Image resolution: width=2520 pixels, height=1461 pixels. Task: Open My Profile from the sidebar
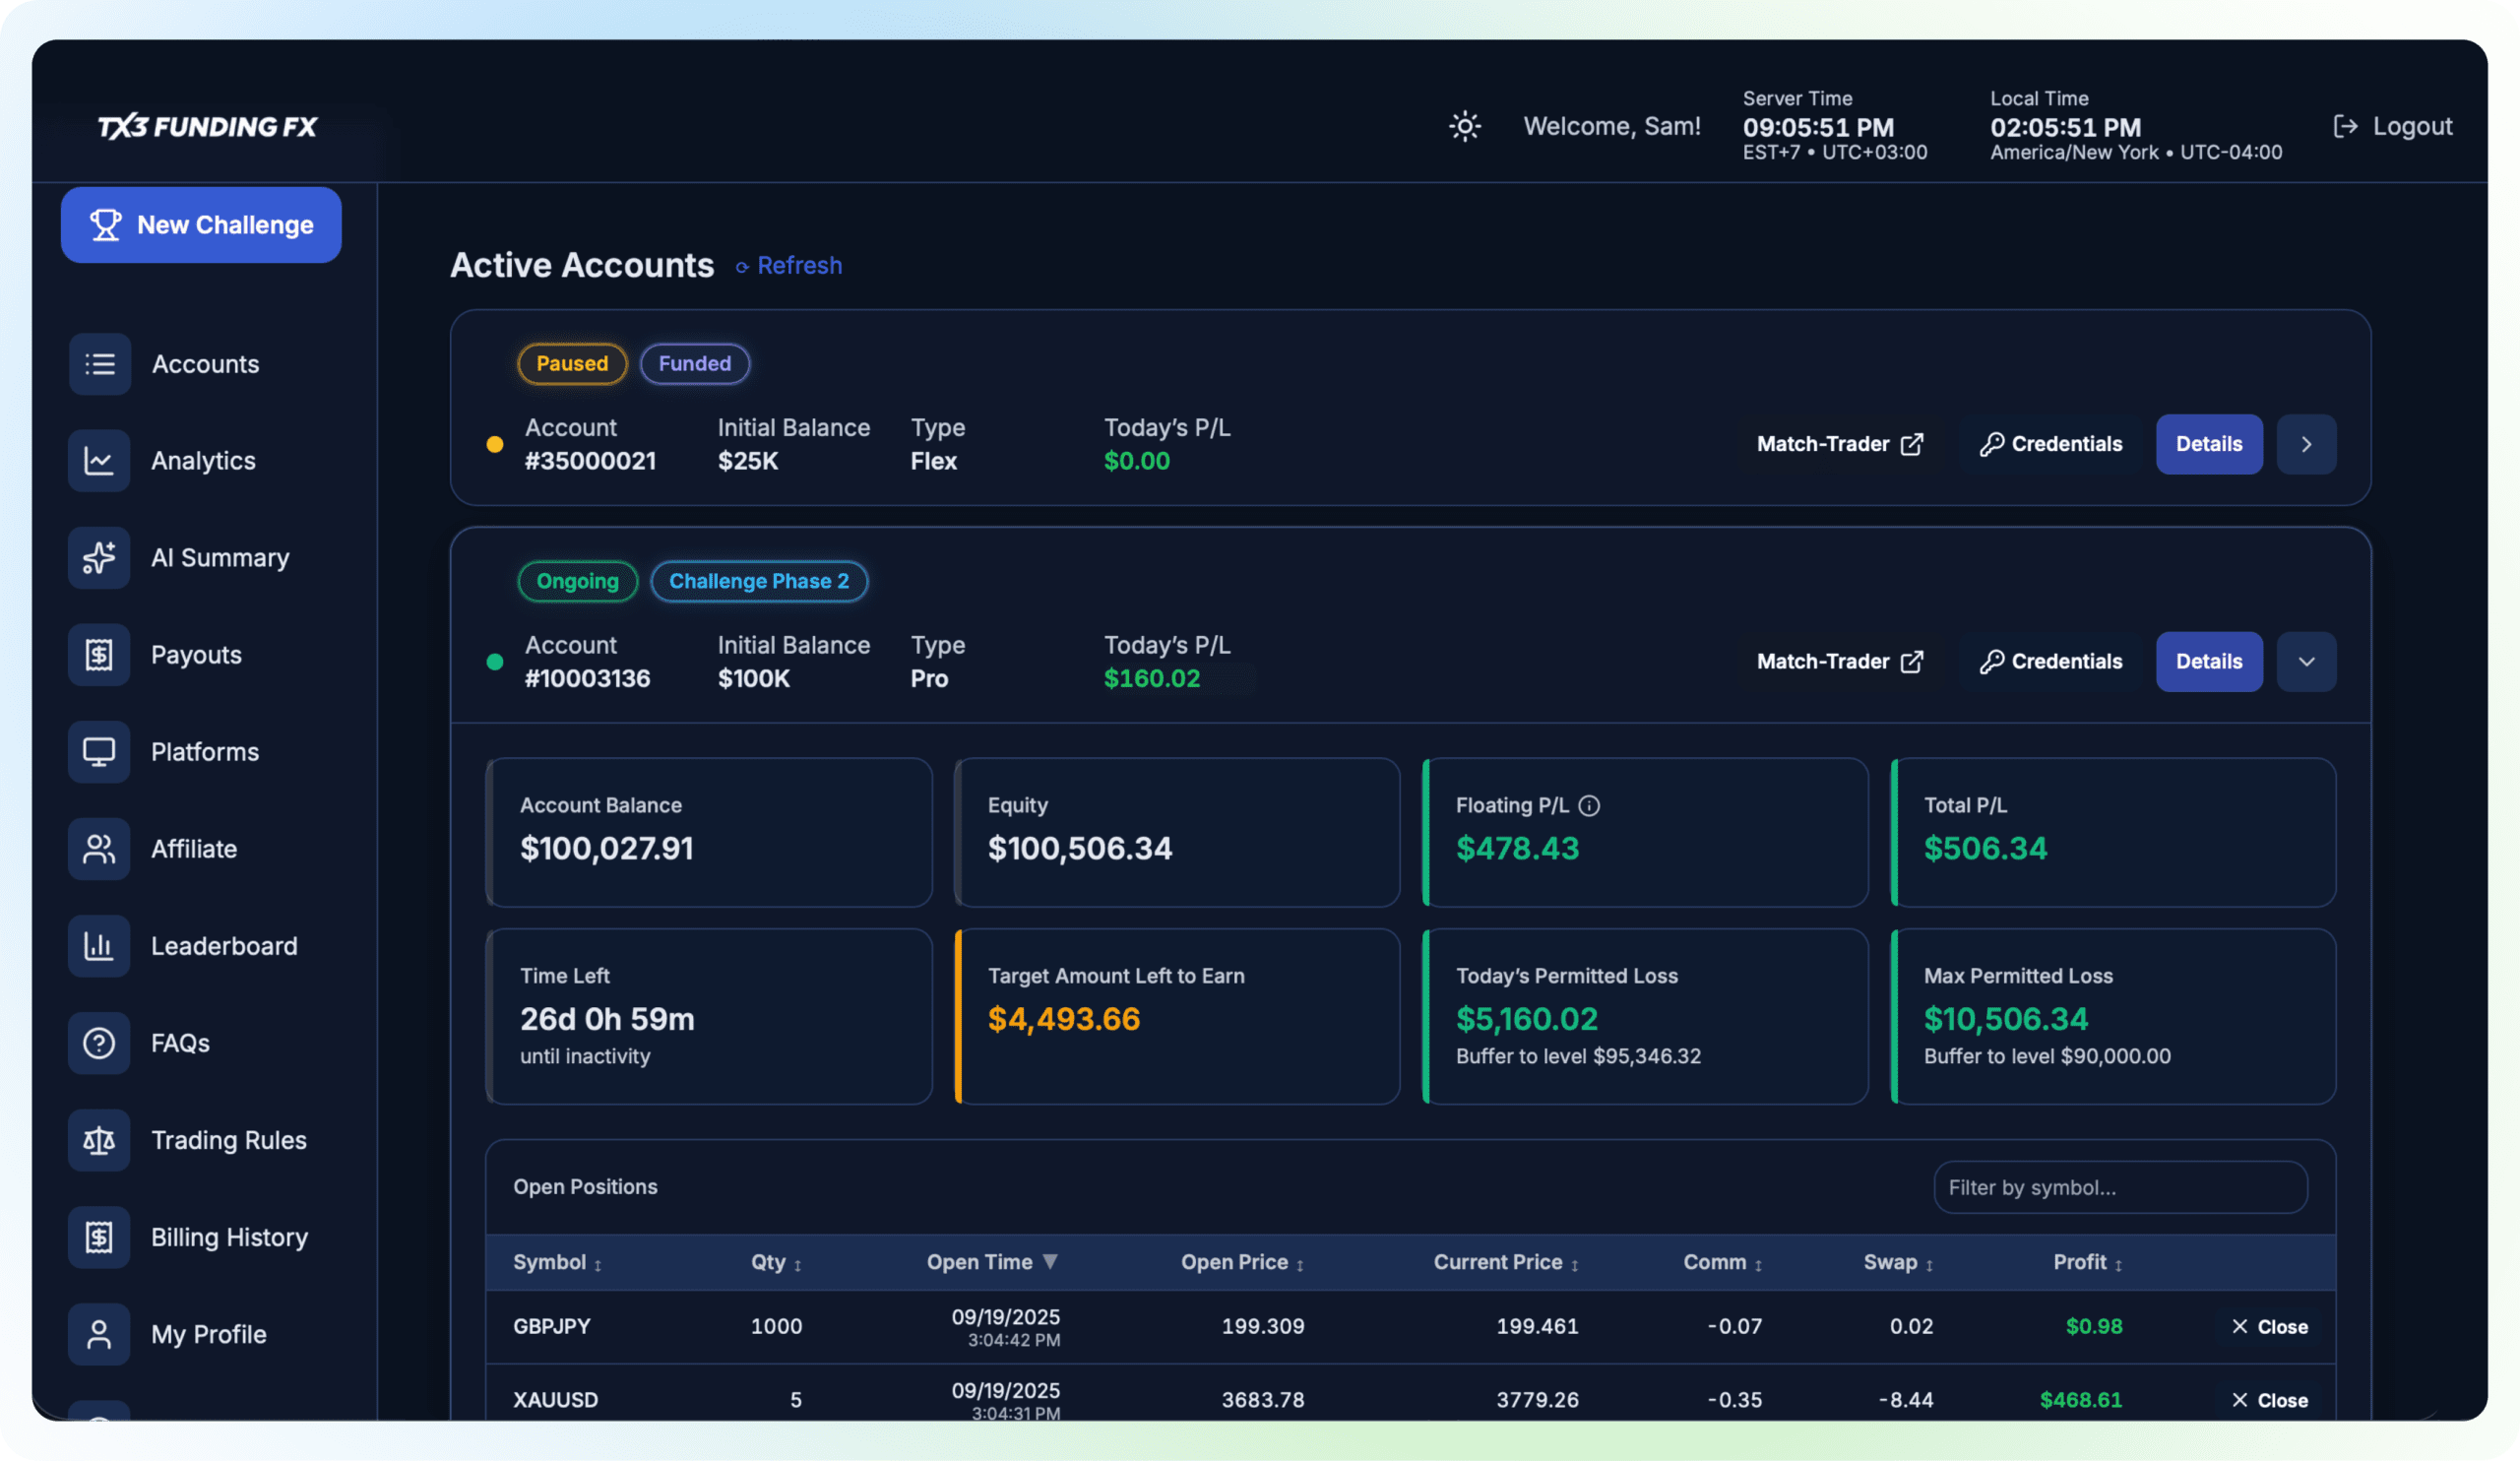tap(208, 1334)
